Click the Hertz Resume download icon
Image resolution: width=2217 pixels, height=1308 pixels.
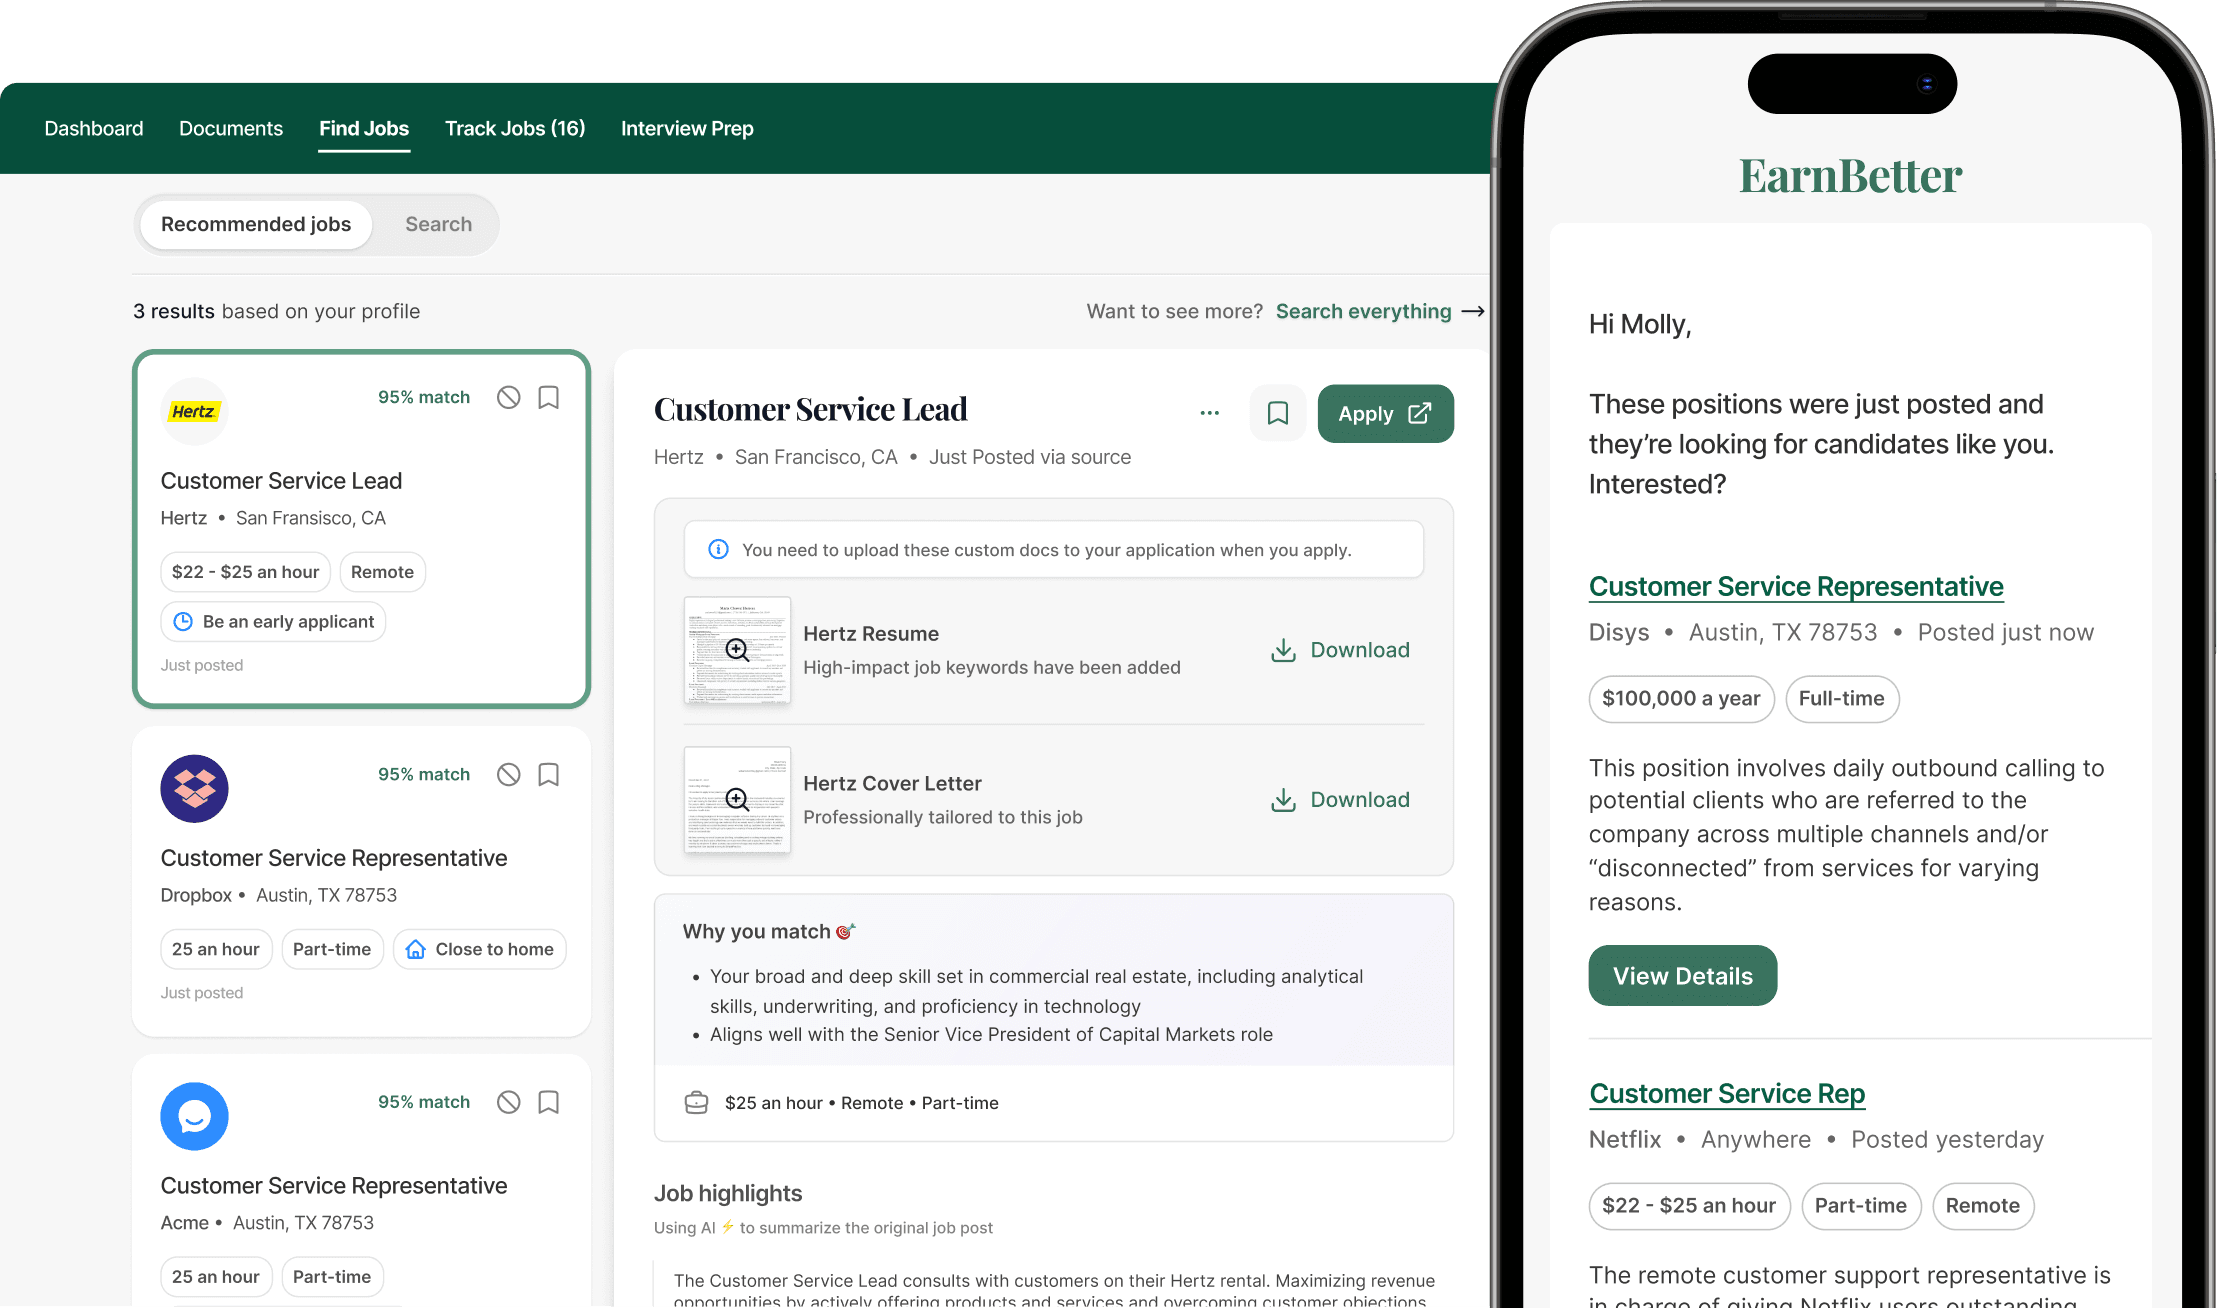pyautogui.click(x=1283, y=649)
